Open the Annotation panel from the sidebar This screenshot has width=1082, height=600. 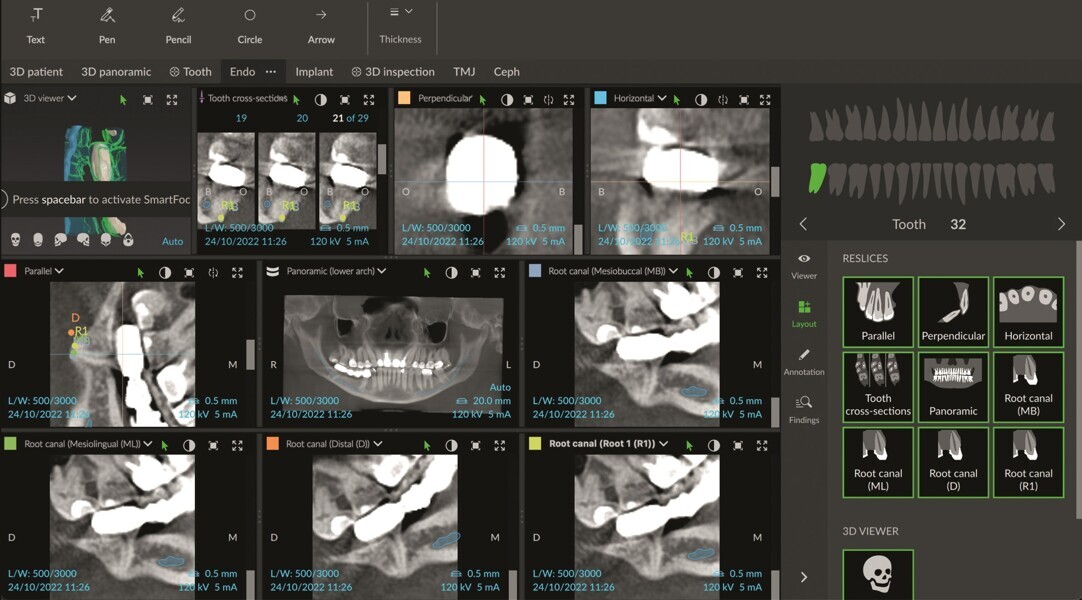click(x=804, y=362)
